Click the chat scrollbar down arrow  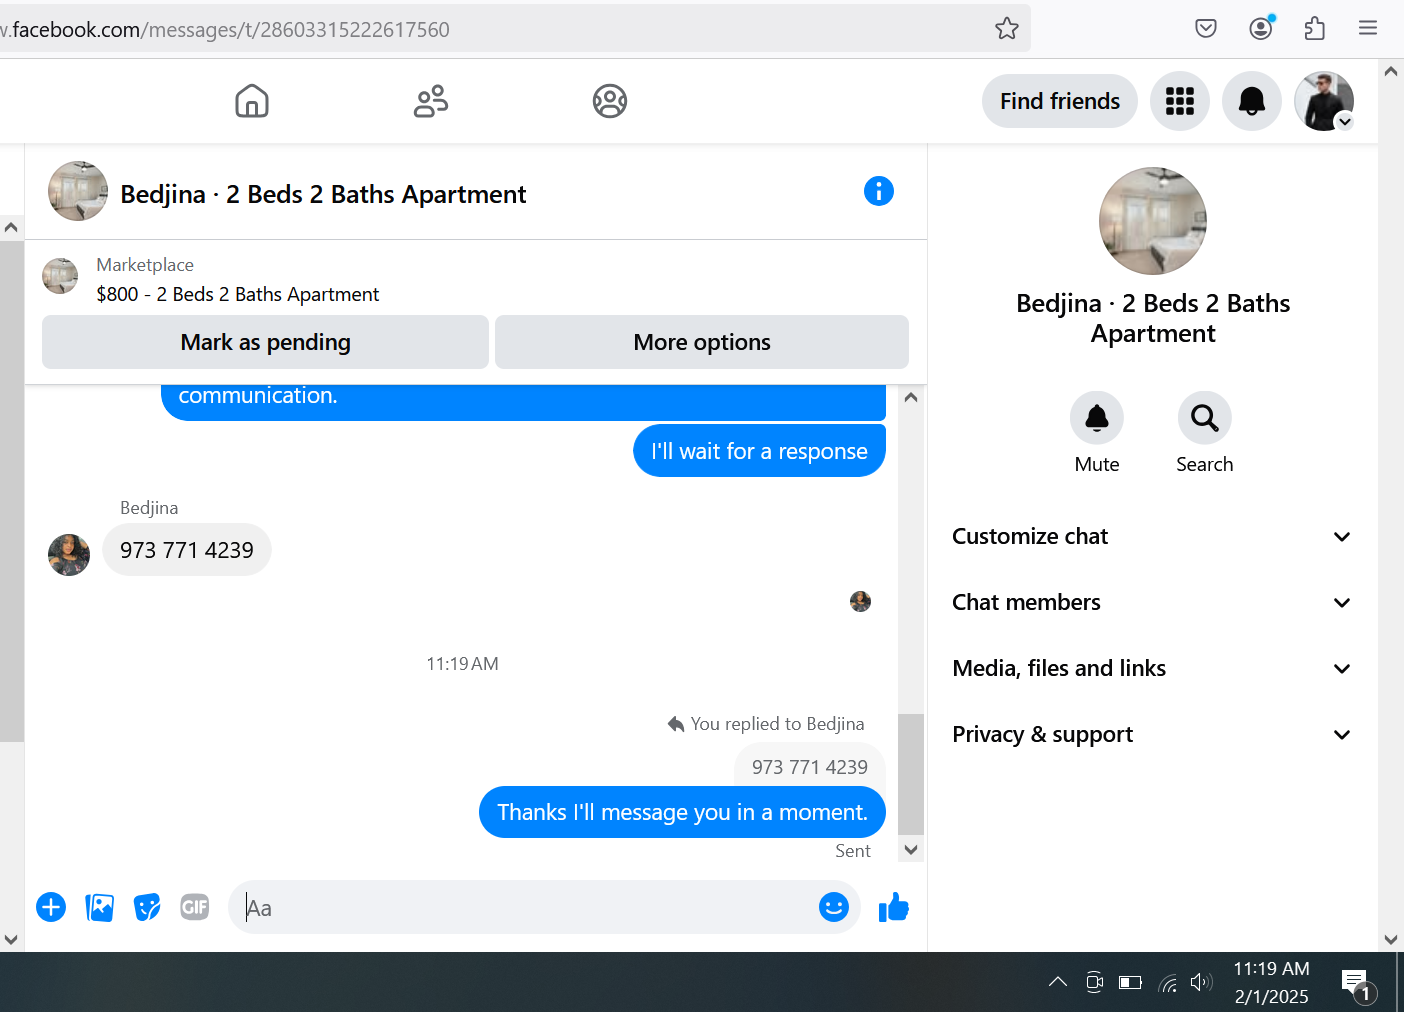(911, 850)
